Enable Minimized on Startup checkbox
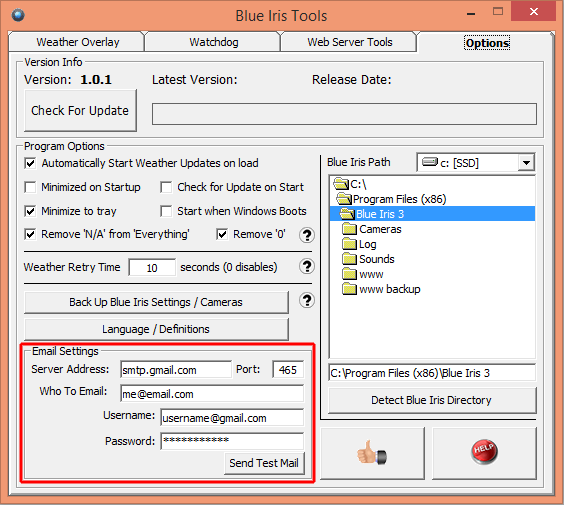The width and height of the screenshot is (564, 505). (x=30, y=187)
